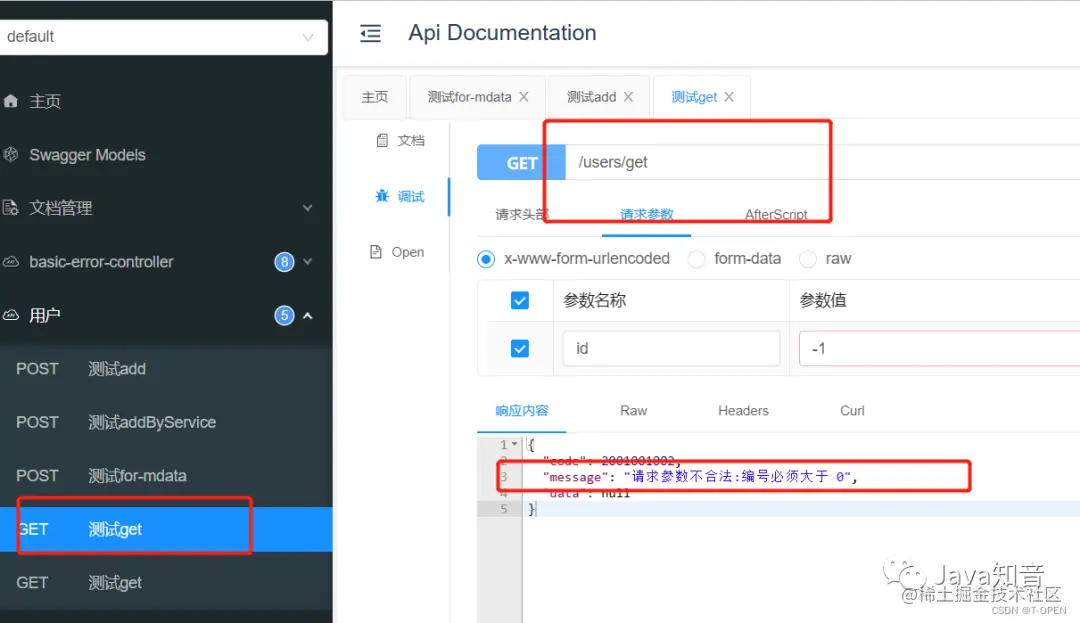Click the GET request button
Viewport: 1080px width, 623px height.
coord(521,161)
